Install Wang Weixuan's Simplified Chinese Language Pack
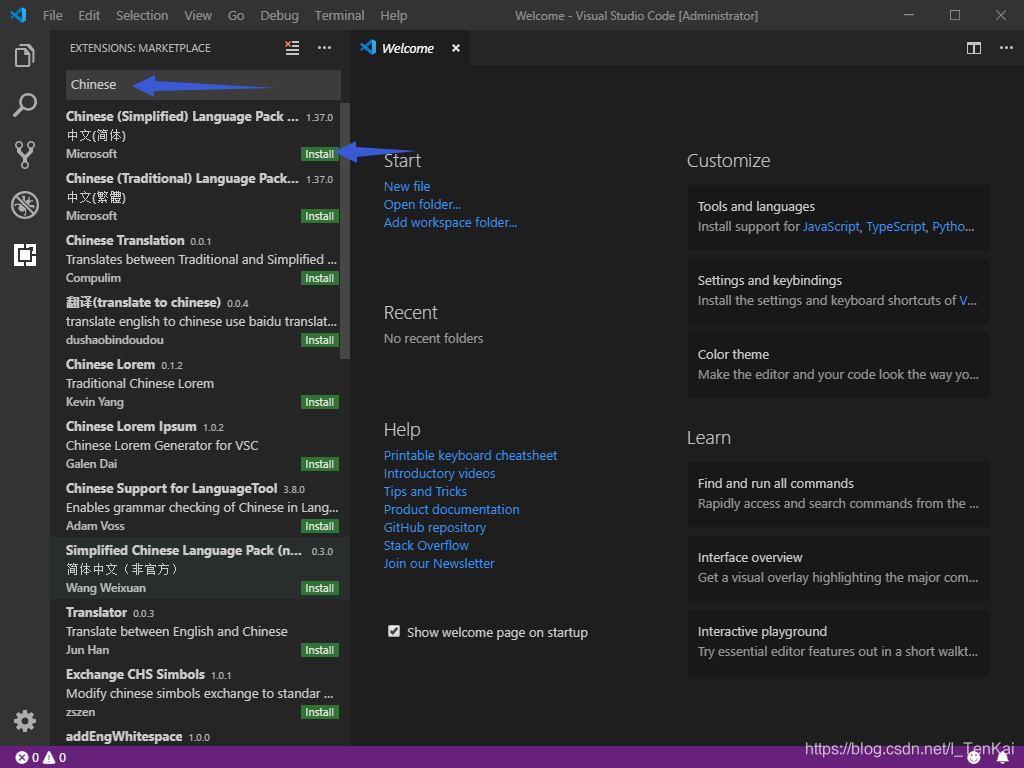The width and height of the screenshot is (1024, 768). (x=319, y=588)
